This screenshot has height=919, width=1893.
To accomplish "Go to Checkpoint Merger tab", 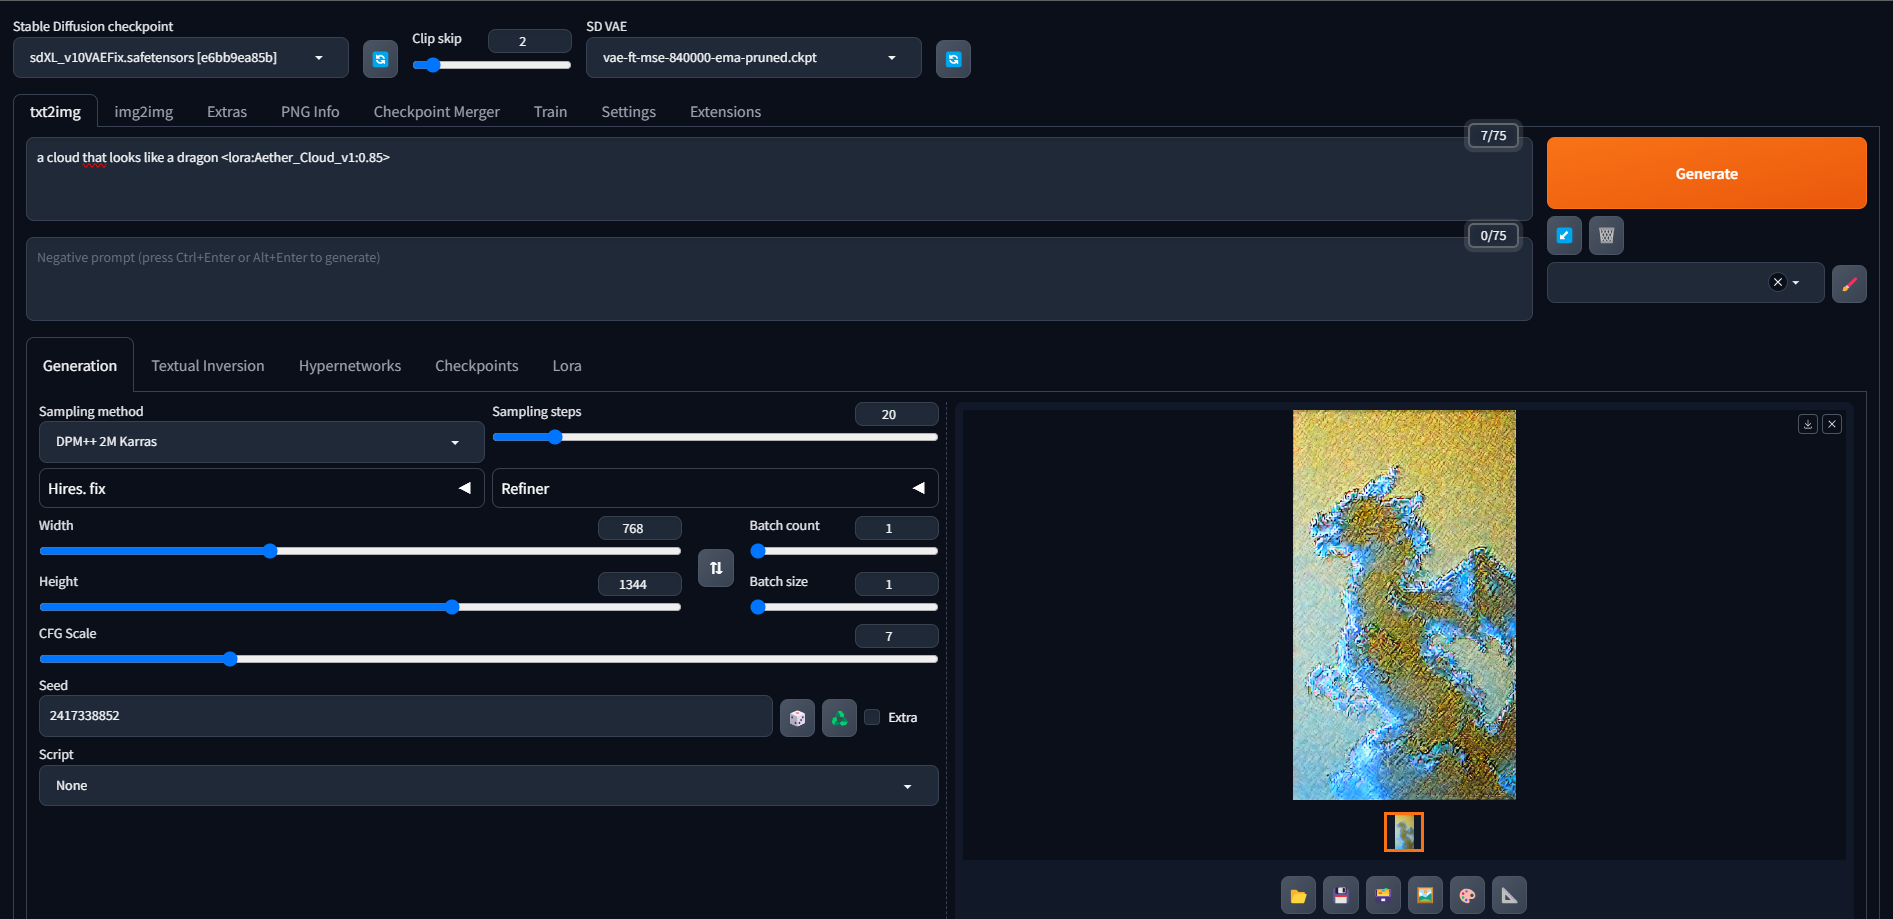I will (437, 112).
